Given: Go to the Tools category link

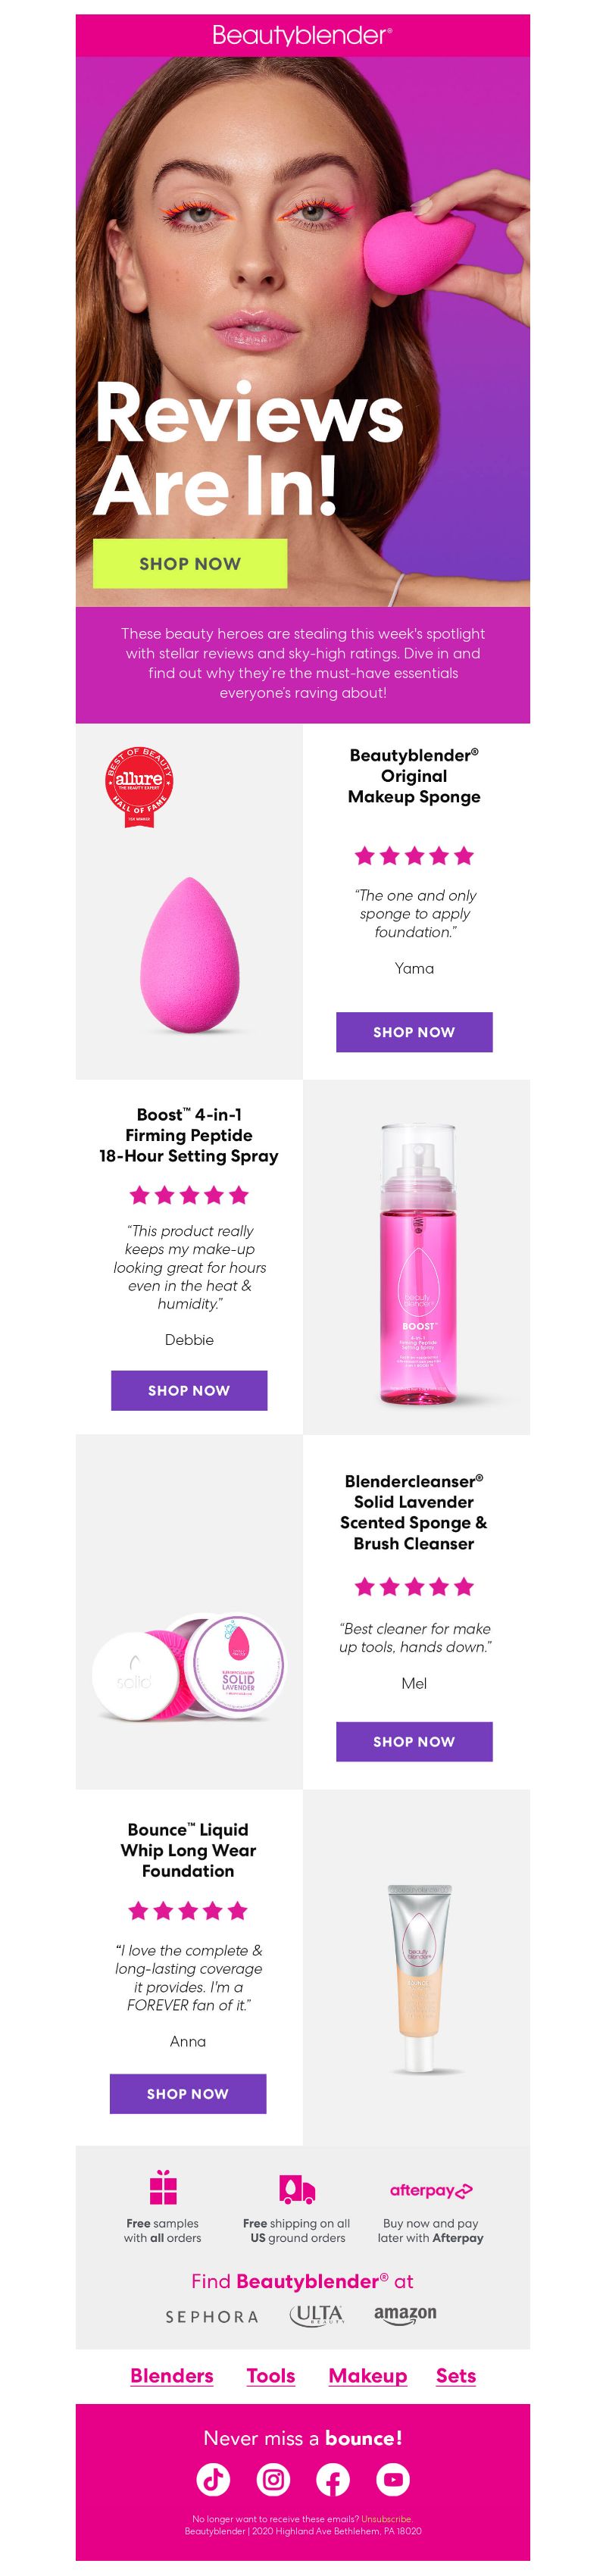Looking at the screenshot, I should (x=271, y=2375).
